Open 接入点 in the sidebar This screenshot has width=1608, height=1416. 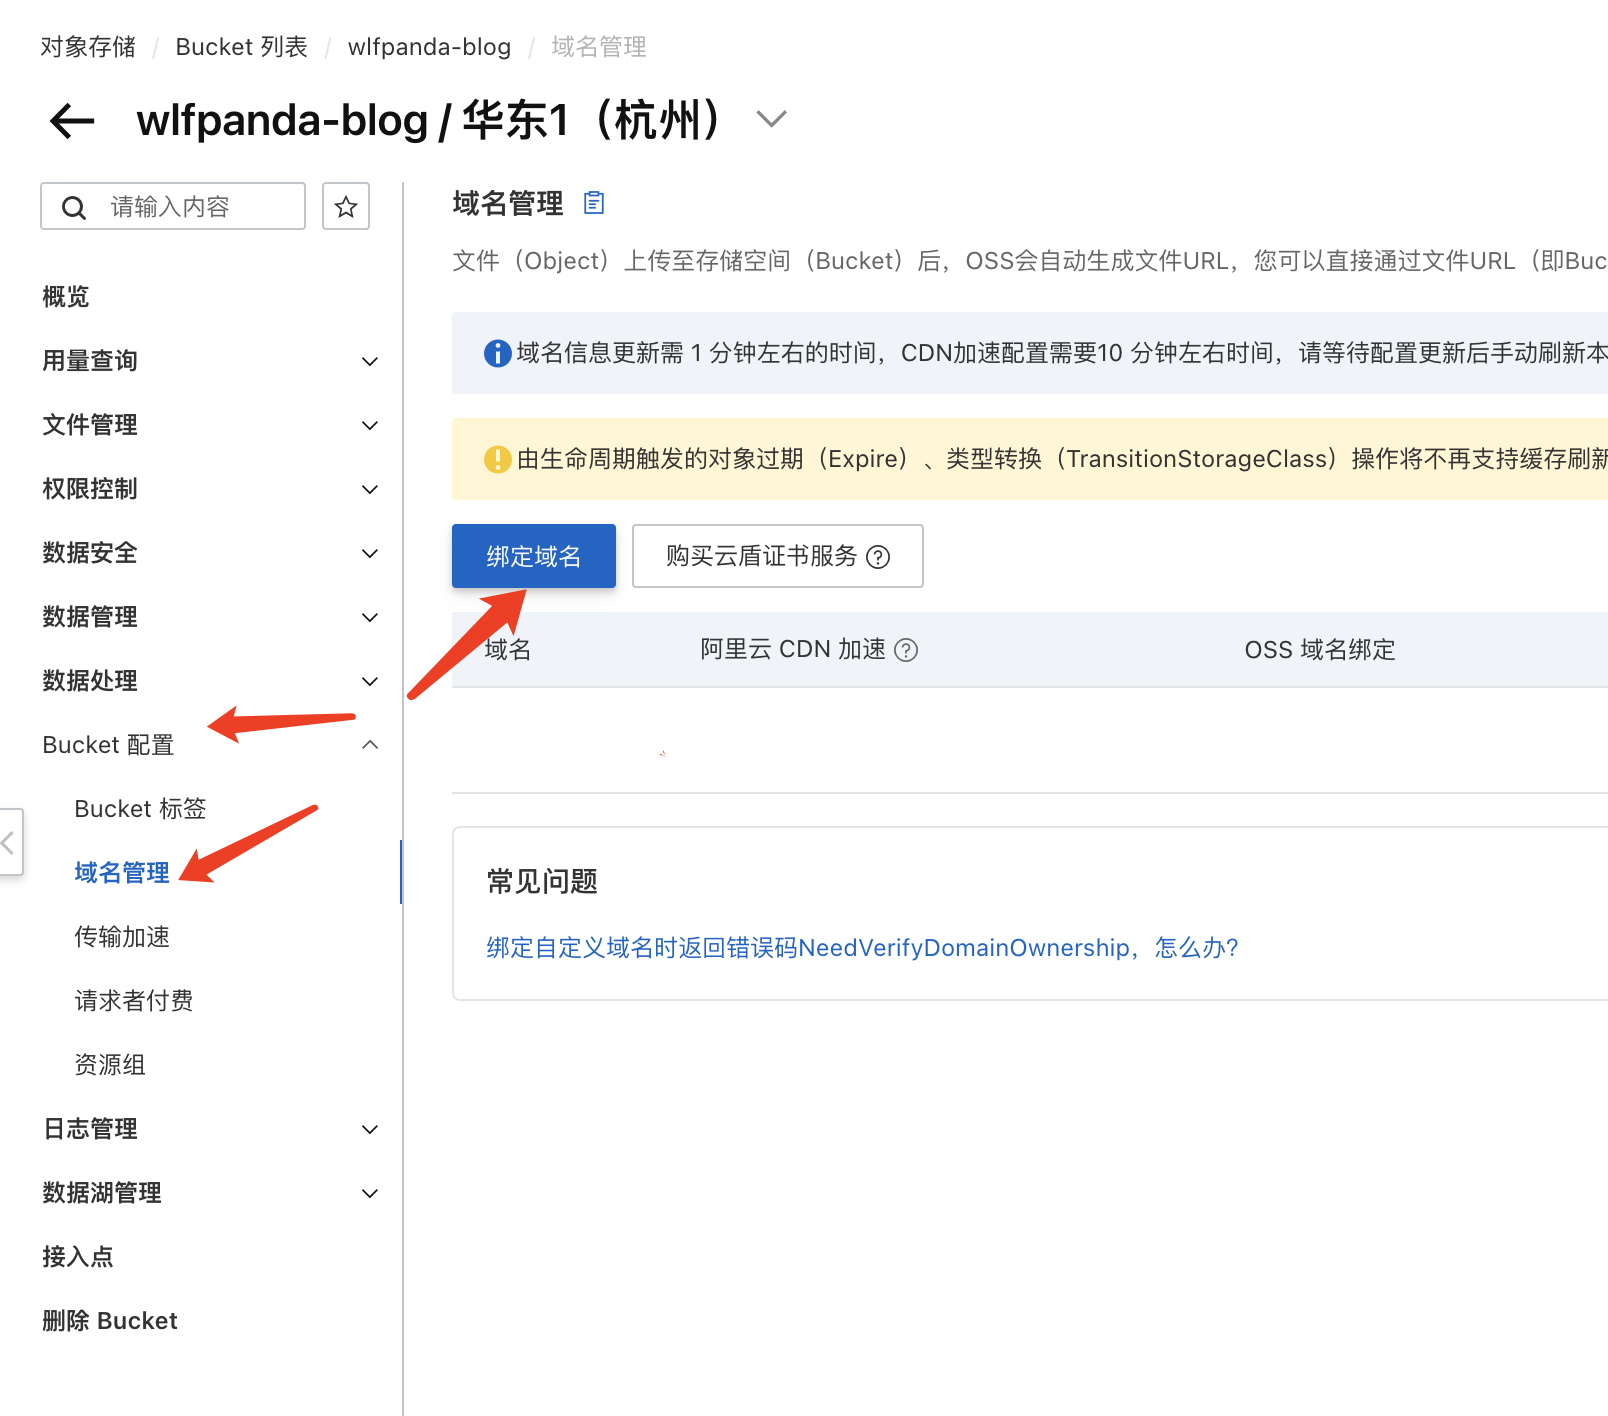pyautogui.click(x=78, y=1257)
